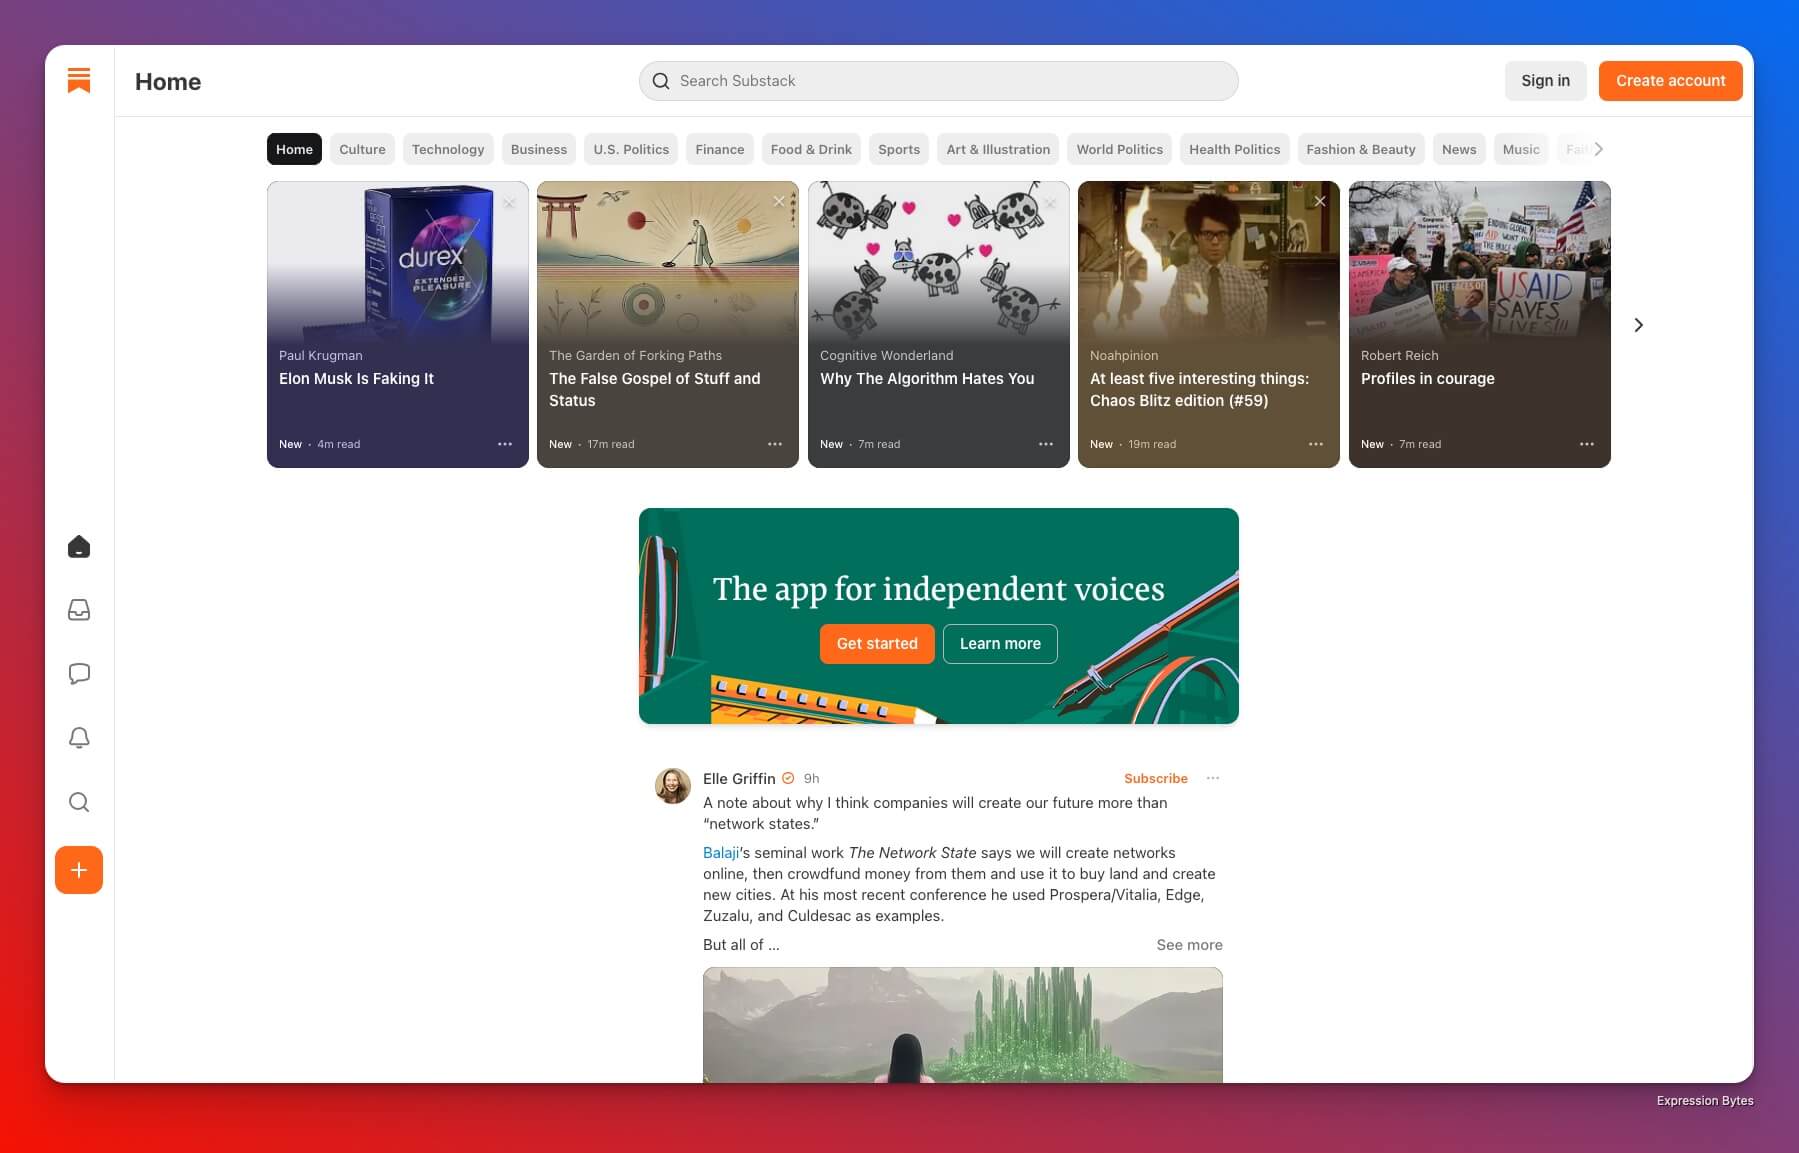1799x1153 pixels.
Task: Open the post Elon Musk Is Faking It
Action: 356,379
